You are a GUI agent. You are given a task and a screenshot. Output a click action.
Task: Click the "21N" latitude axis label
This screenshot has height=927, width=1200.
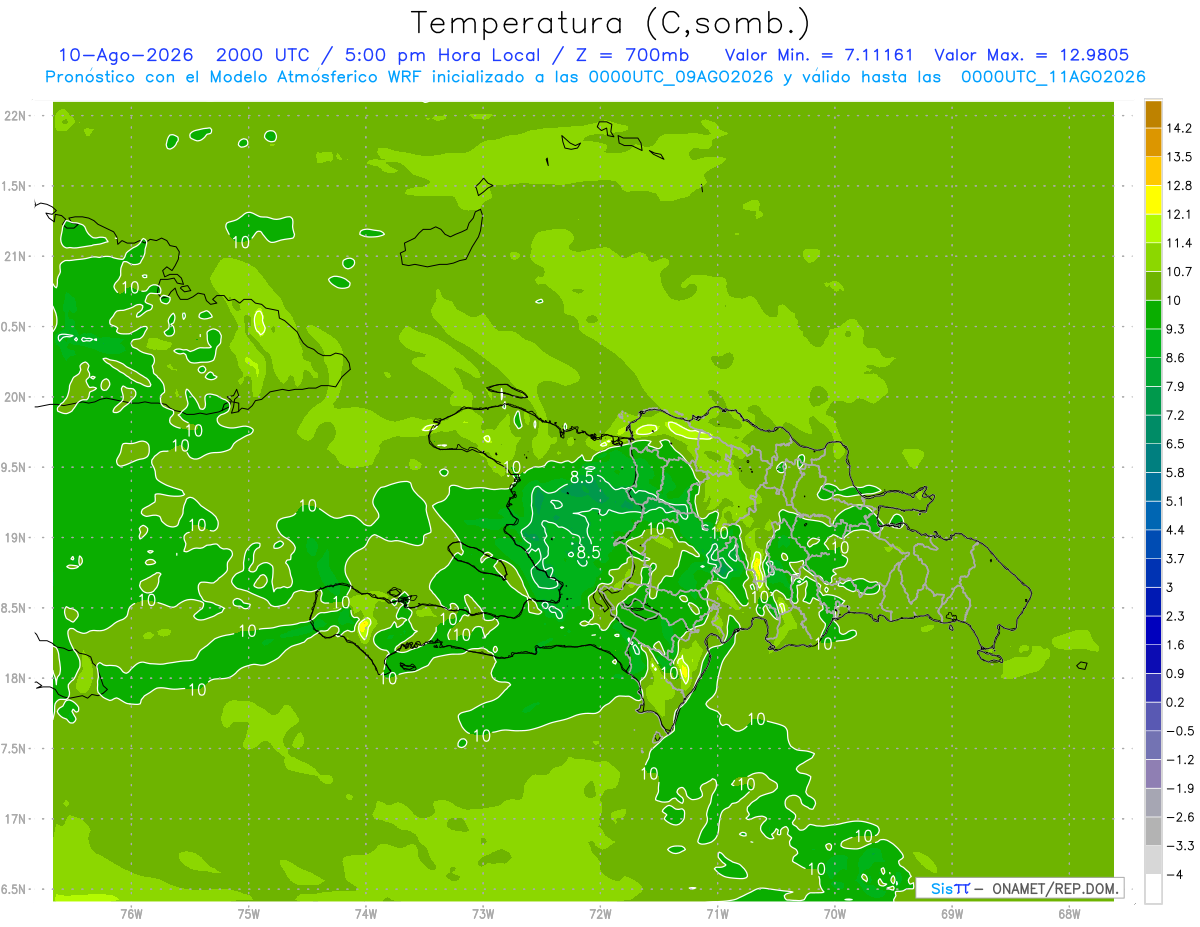[17, 256]
